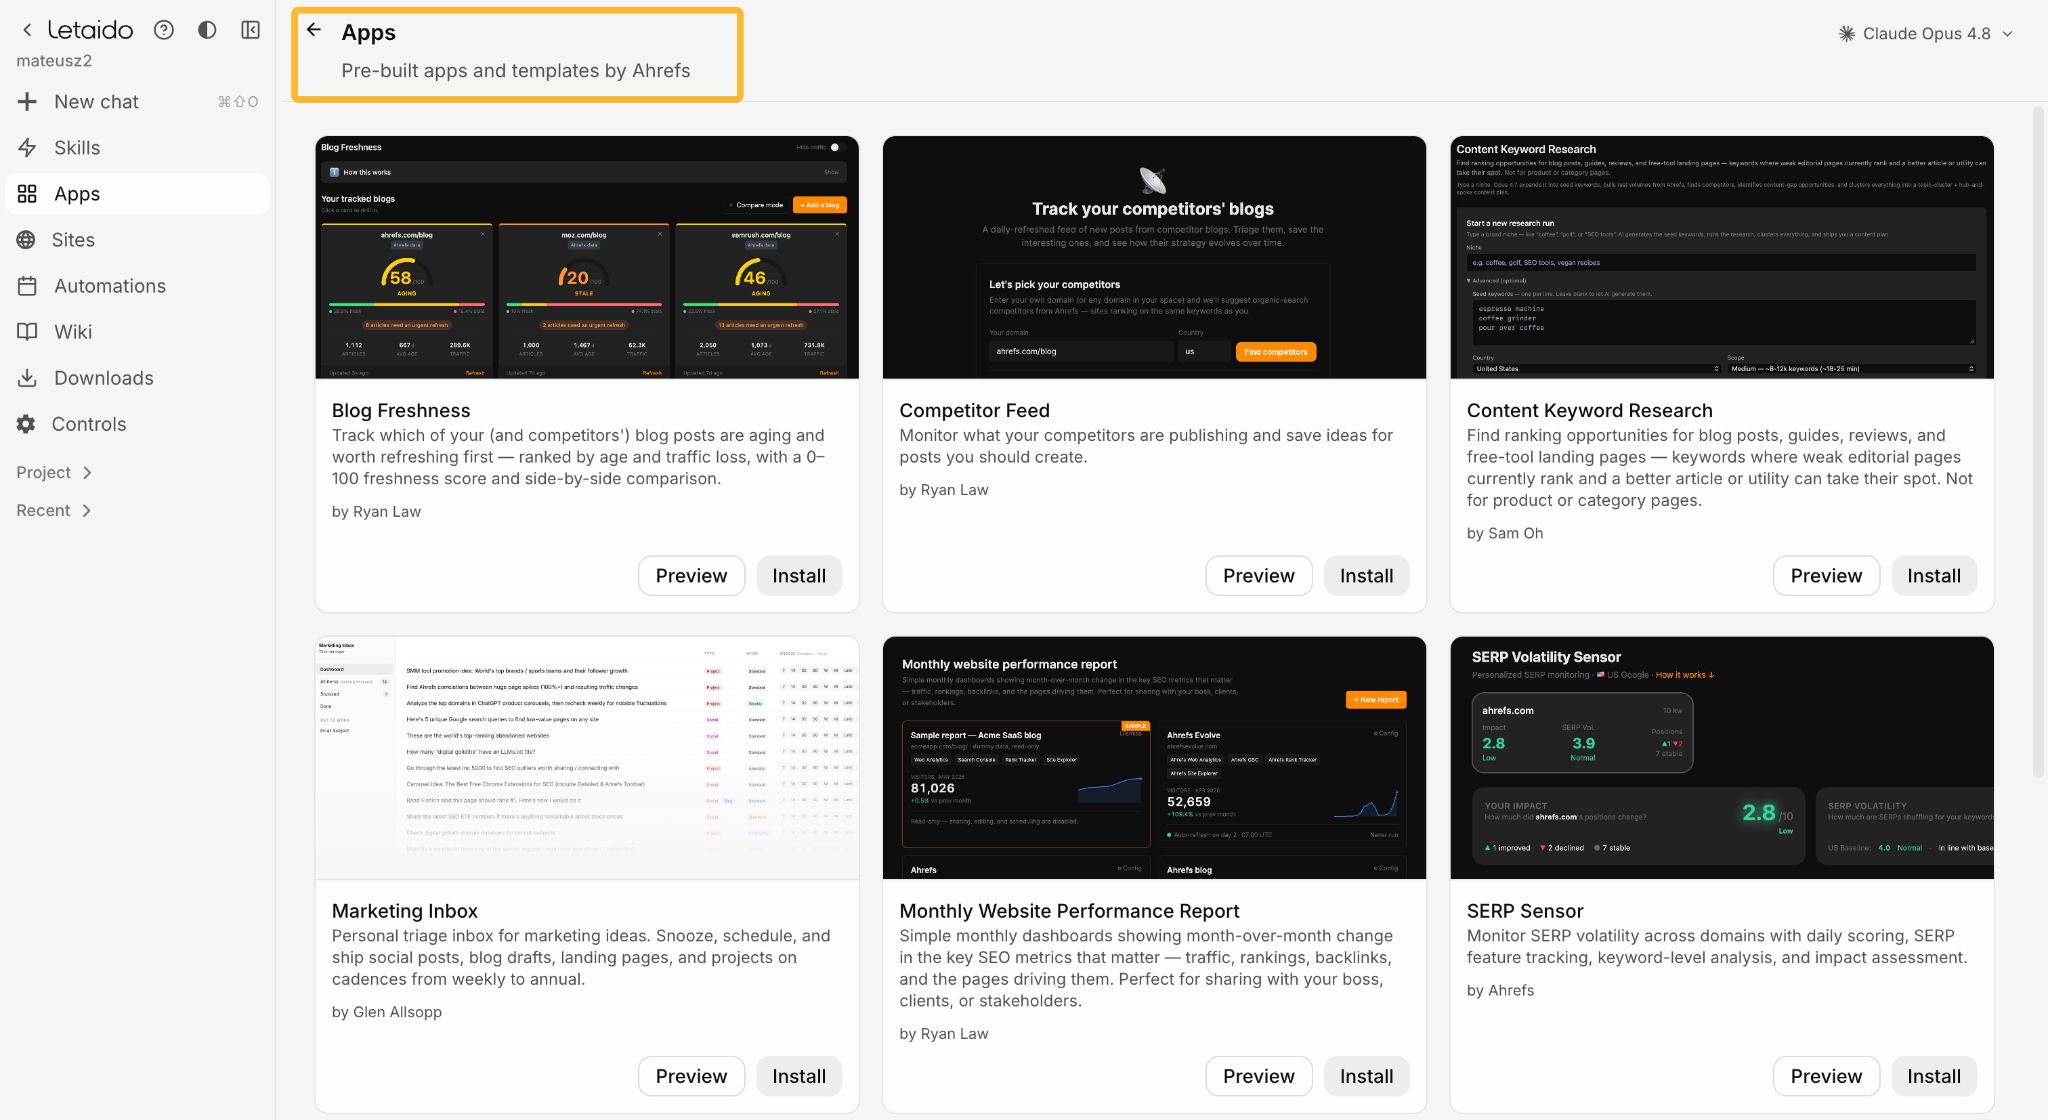2048x1120 pixels.
Task: Open Downloads in the sidebar
Action: click(138, 378)
